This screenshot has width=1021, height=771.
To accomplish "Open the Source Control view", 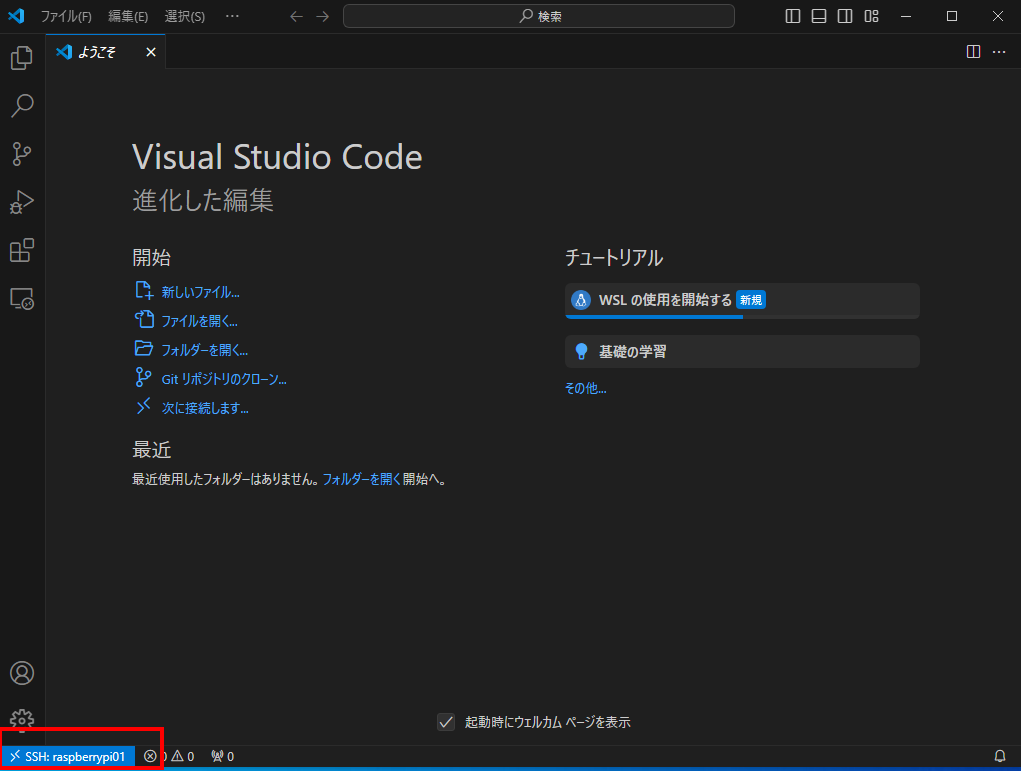I will point(22,154).
